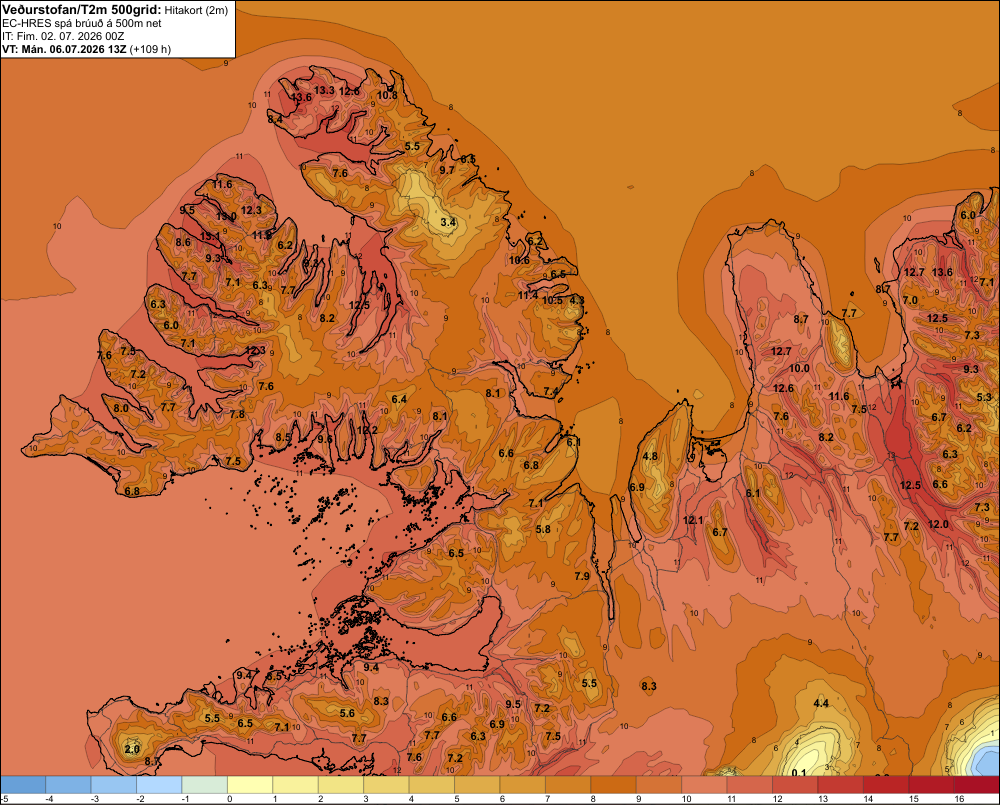Click the 8.3 value in the orange area
Viewport: 1000px width, 805px height.
(x=649, y=686)
